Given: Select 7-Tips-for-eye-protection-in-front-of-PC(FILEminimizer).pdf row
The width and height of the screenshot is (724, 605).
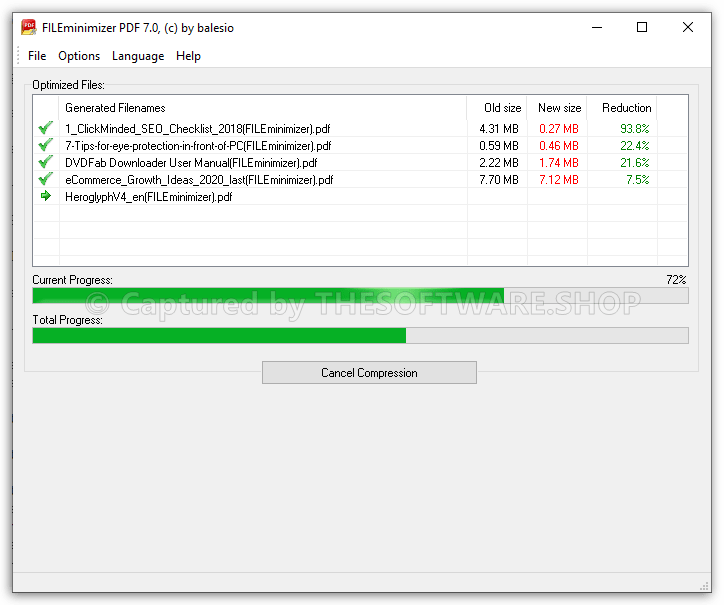Looking at the screenshot, I should tap(360, 145).
